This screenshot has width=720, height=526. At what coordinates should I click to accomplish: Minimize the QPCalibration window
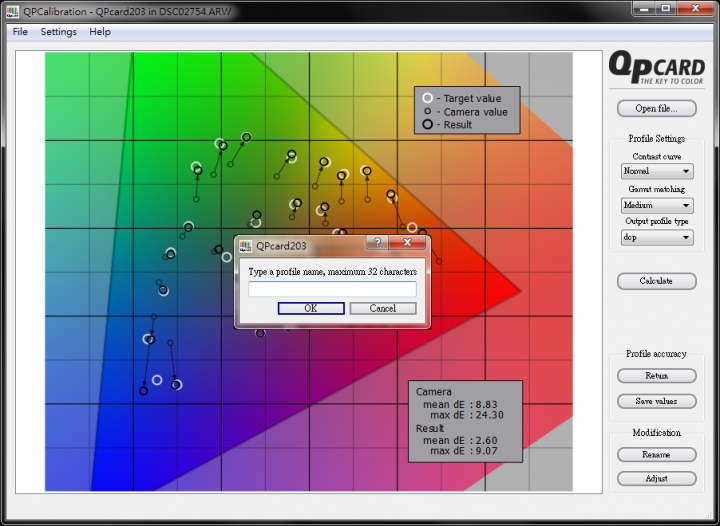pos(644,9)
